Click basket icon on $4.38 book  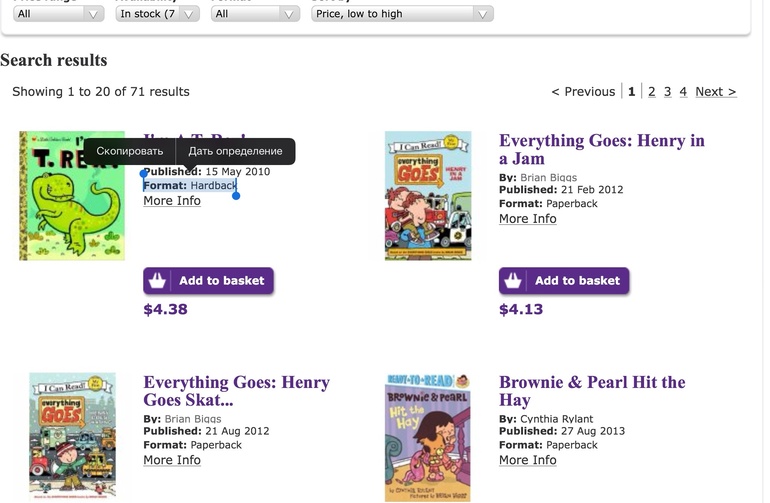pyautogui.click(x=157, y=281)
